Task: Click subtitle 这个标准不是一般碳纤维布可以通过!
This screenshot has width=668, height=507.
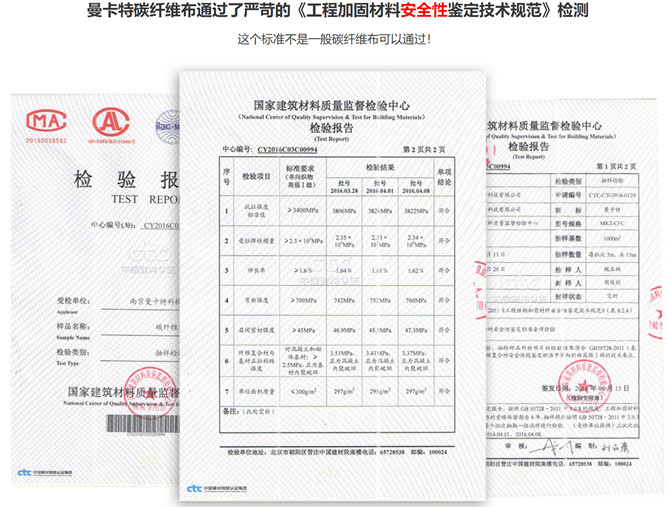Action: pos(334,39)
